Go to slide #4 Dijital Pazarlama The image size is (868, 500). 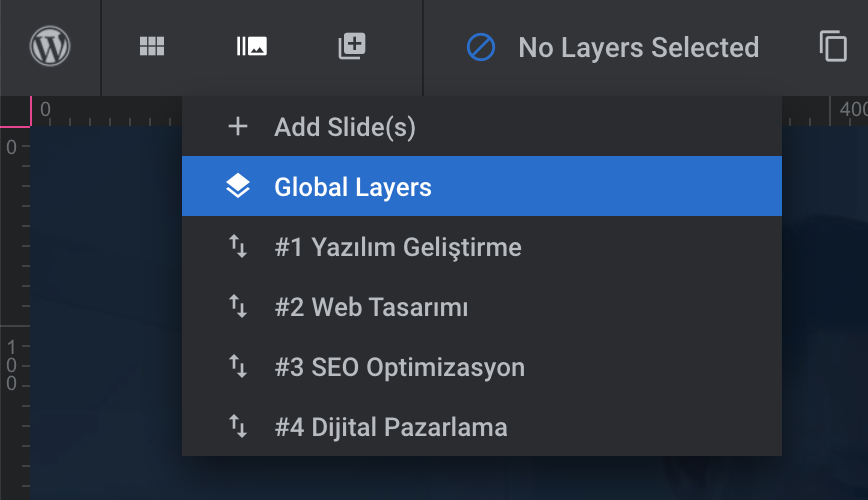tap(391, 427)
